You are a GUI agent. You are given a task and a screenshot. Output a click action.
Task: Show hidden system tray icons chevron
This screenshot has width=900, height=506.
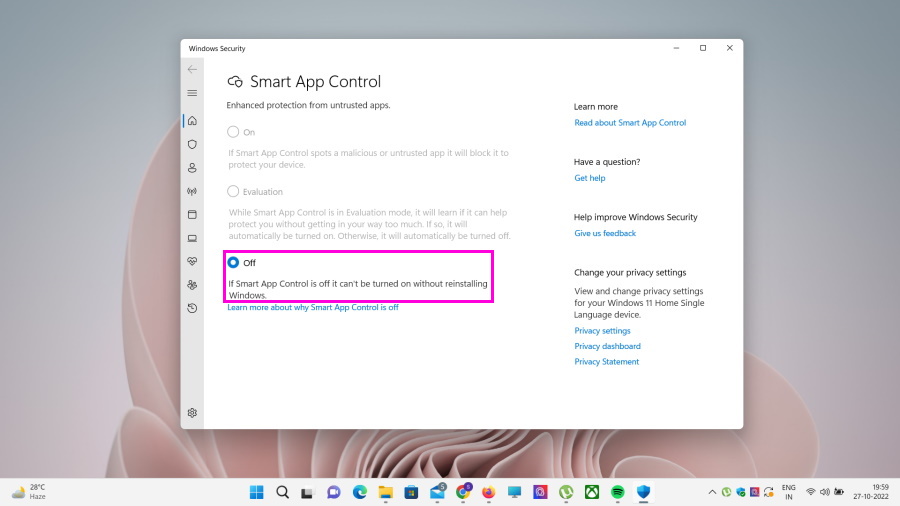click(712, 492)
